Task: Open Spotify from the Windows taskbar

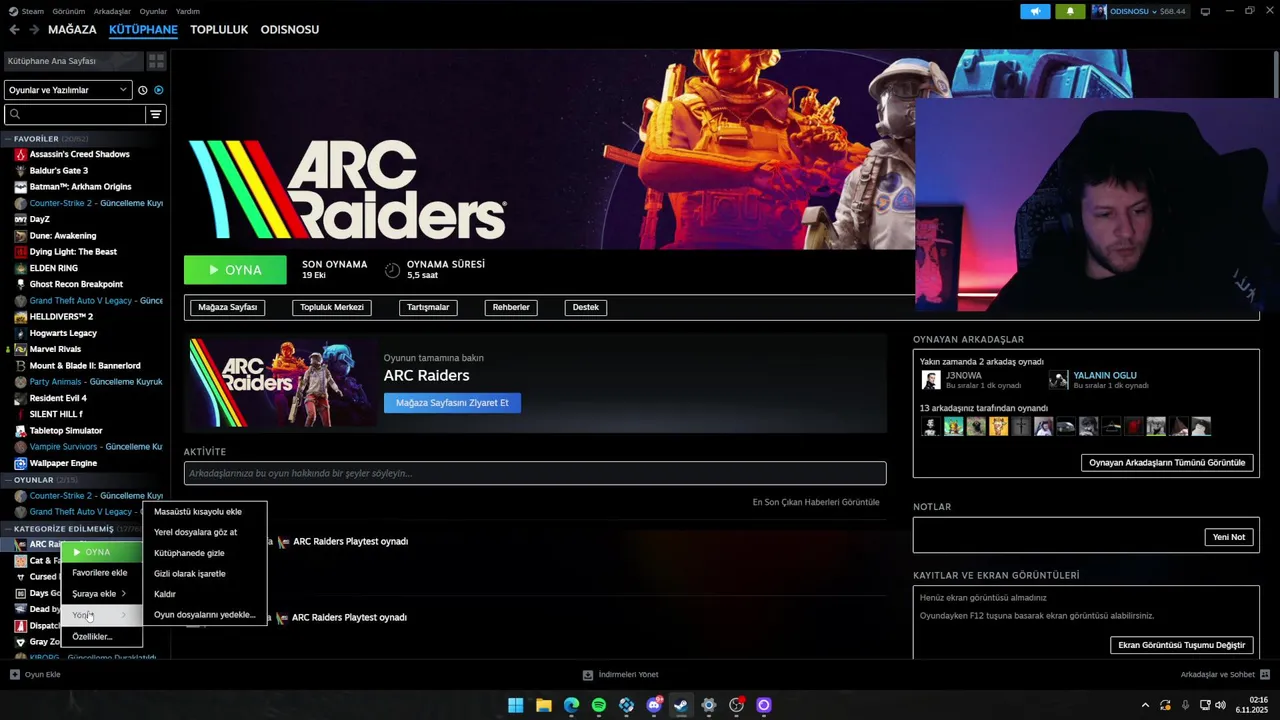Action: tap(599, 705)
